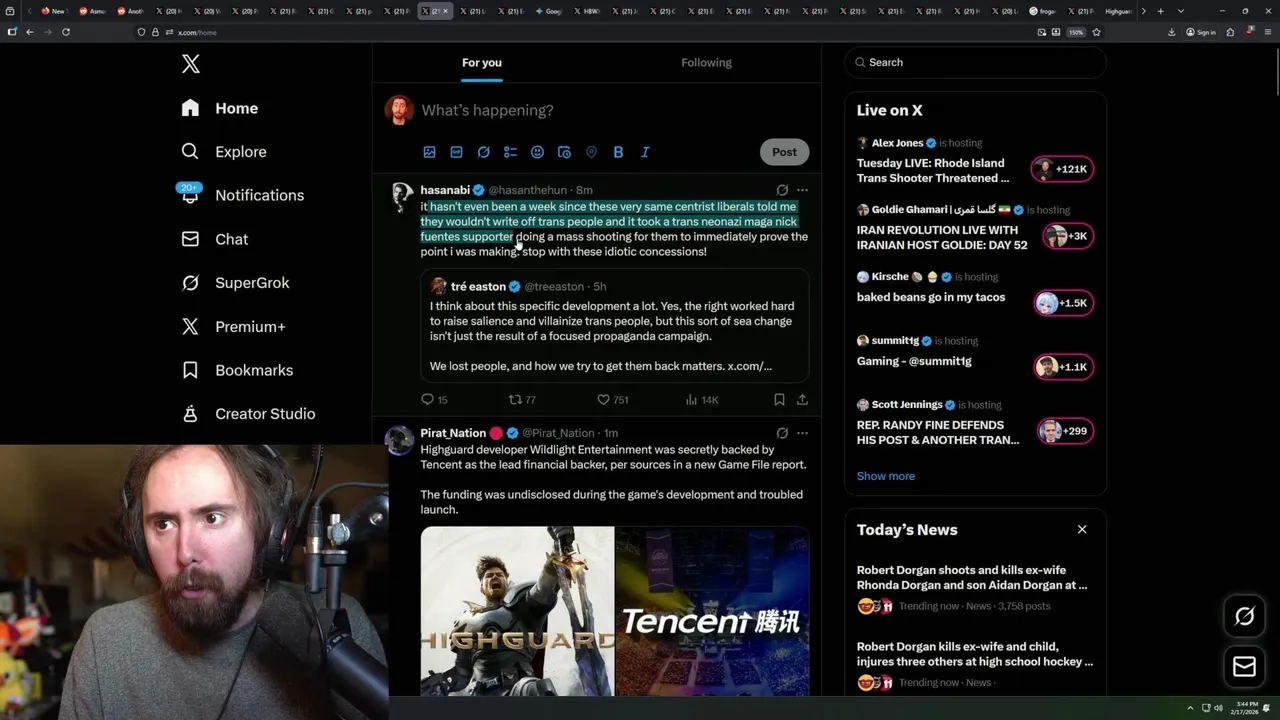Click the Post button
Screen dimensions: 1280x720
pos(784,152)
